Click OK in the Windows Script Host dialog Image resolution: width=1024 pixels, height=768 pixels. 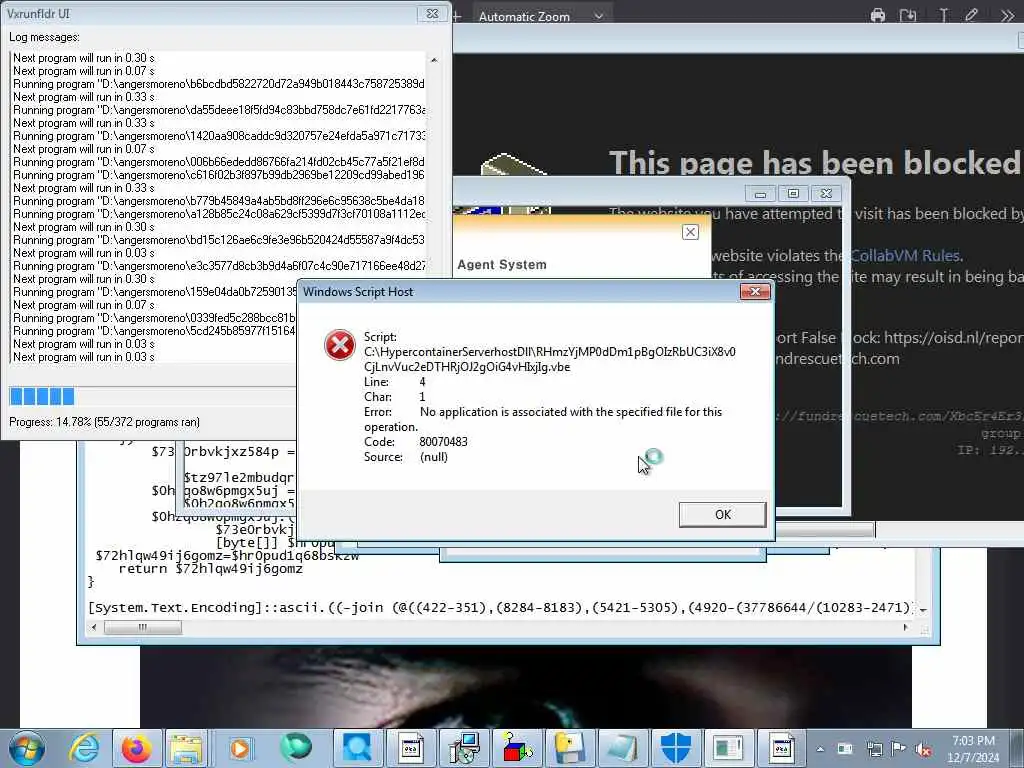722,515
